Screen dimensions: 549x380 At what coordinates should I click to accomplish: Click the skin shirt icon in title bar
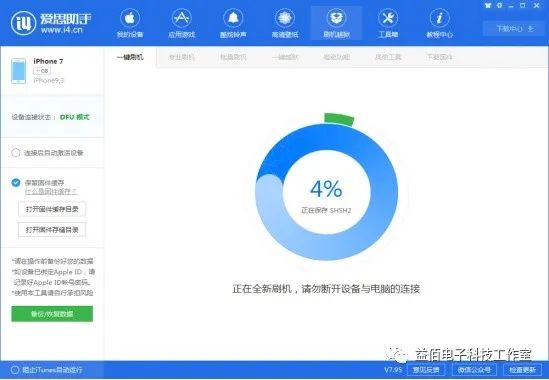(488, 5)
